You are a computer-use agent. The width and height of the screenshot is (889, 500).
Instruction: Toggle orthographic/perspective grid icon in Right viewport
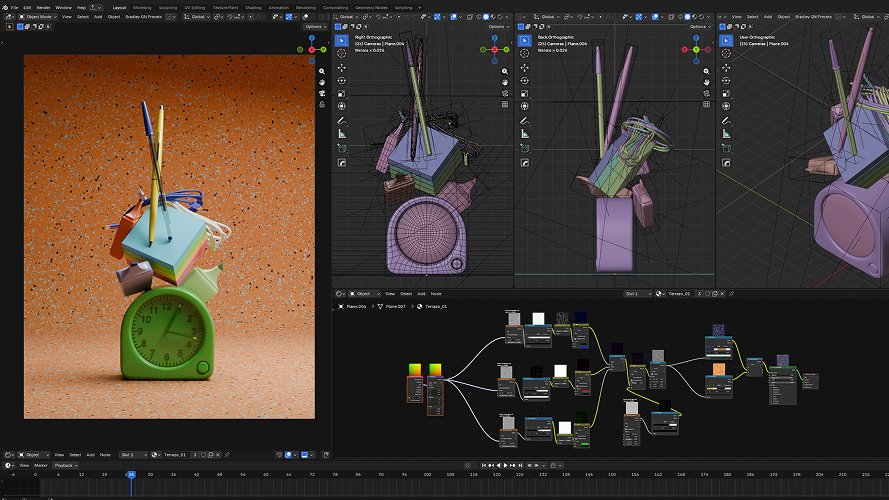pyautogui.click(x=505, y=104)
